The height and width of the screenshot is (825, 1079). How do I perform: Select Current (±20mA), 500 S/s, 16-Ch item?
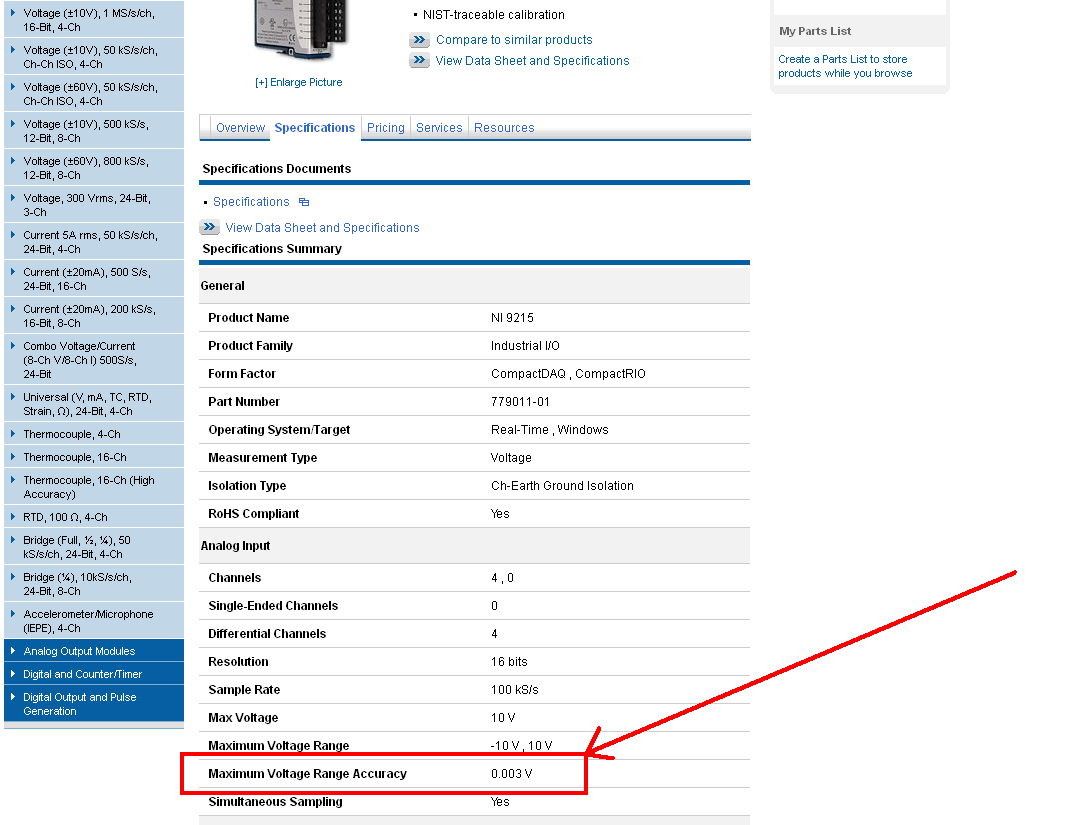(94, 279)
